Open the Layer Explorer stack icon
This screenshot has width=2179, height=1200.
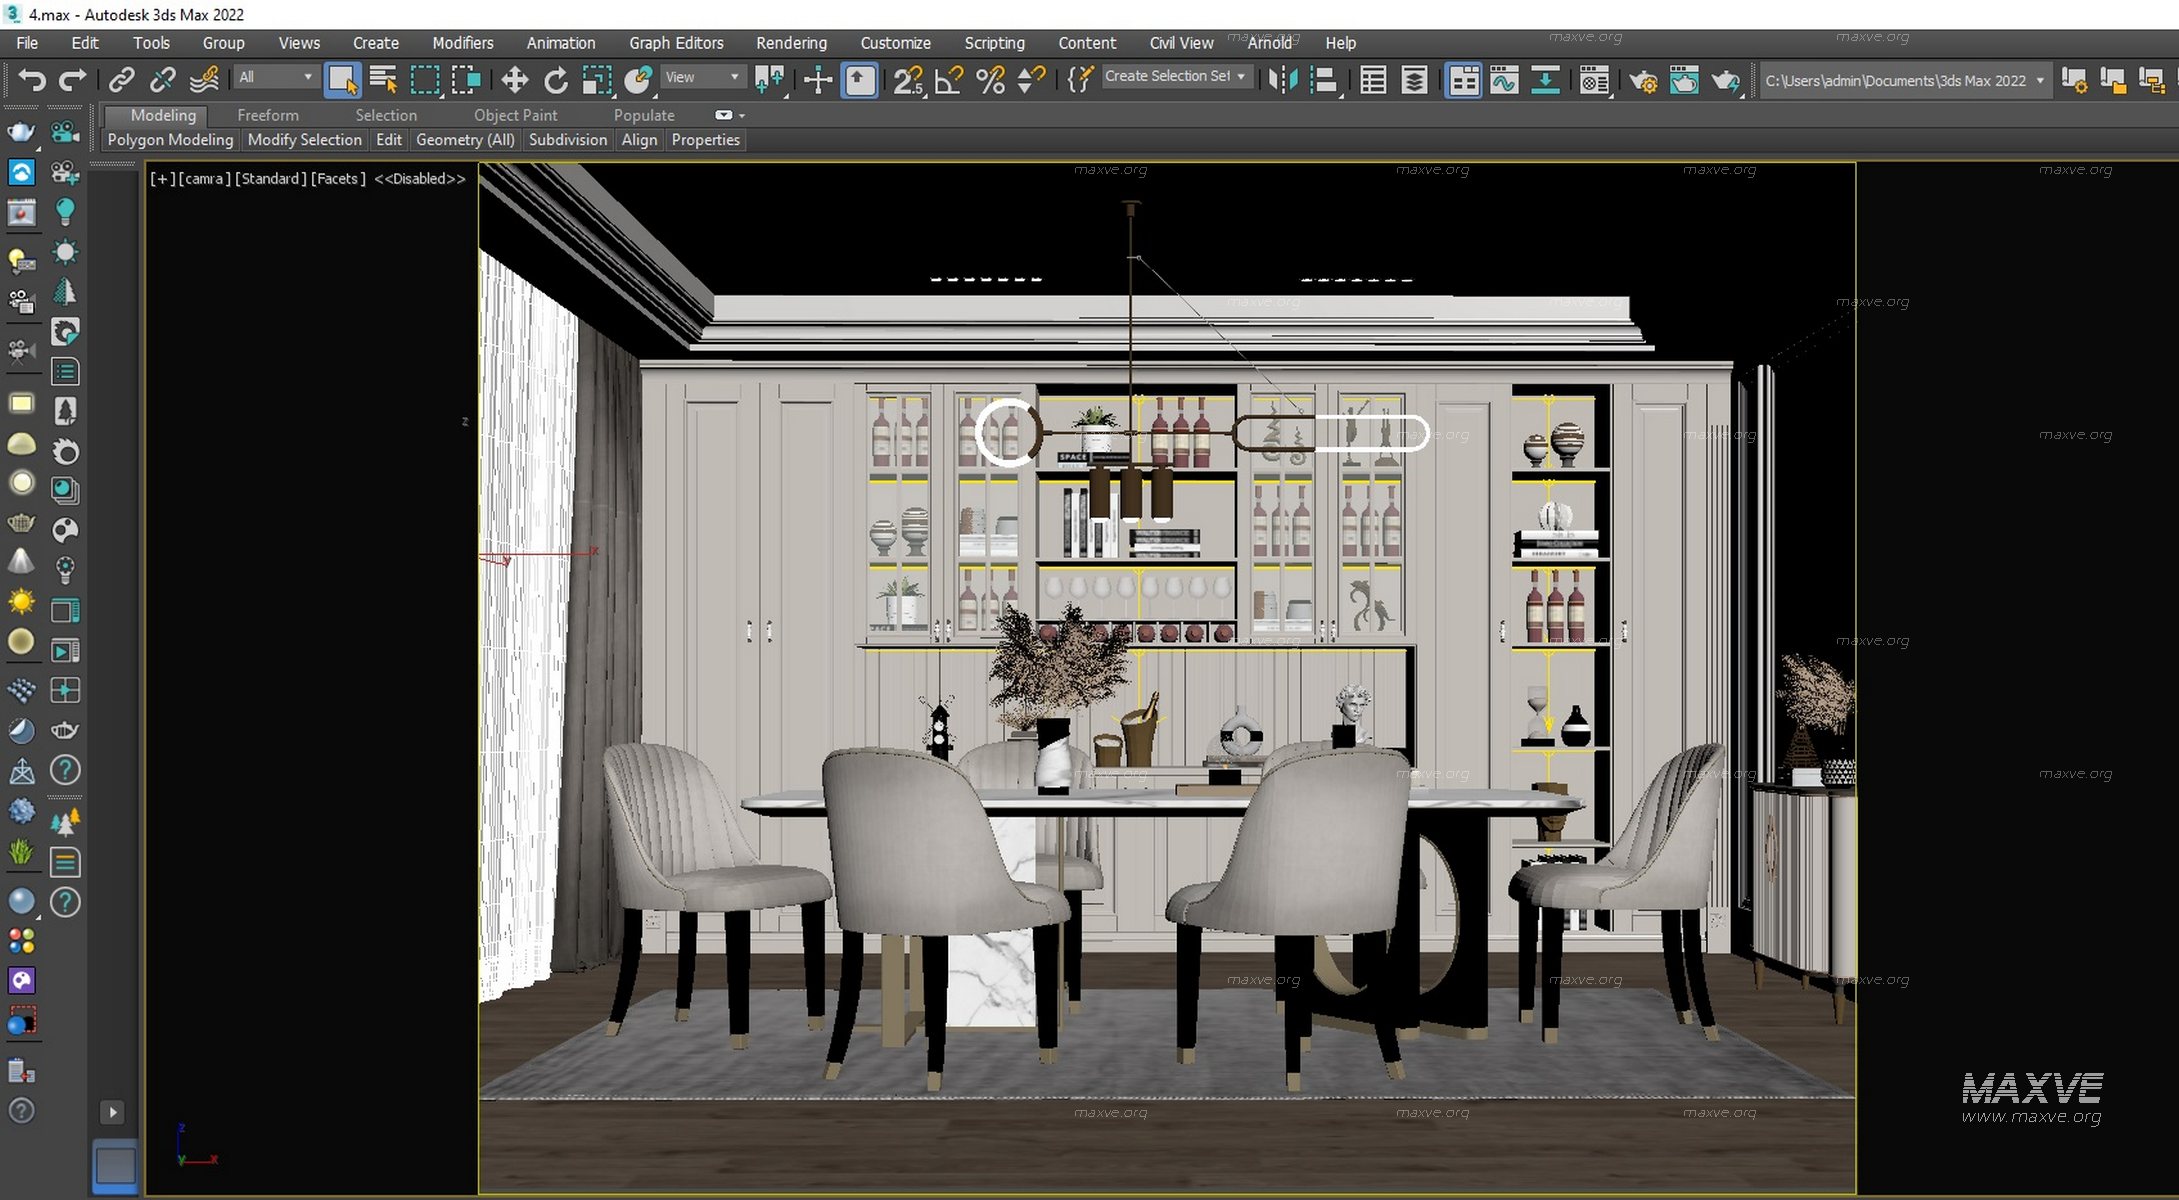point(1413,80)
